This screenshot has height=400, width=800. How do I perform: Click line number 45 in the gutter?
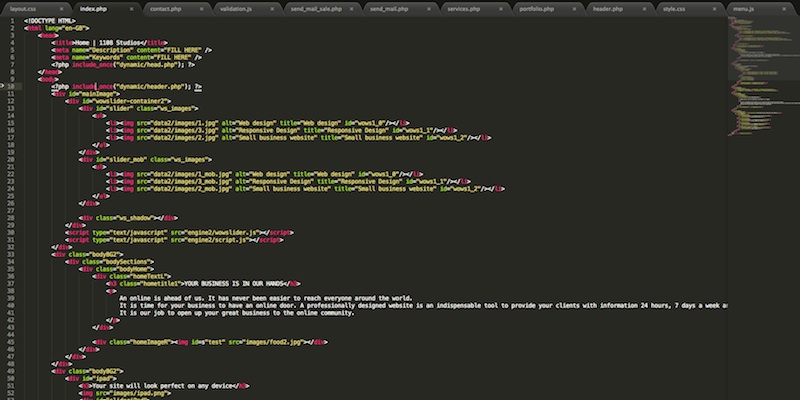[11, 342]
